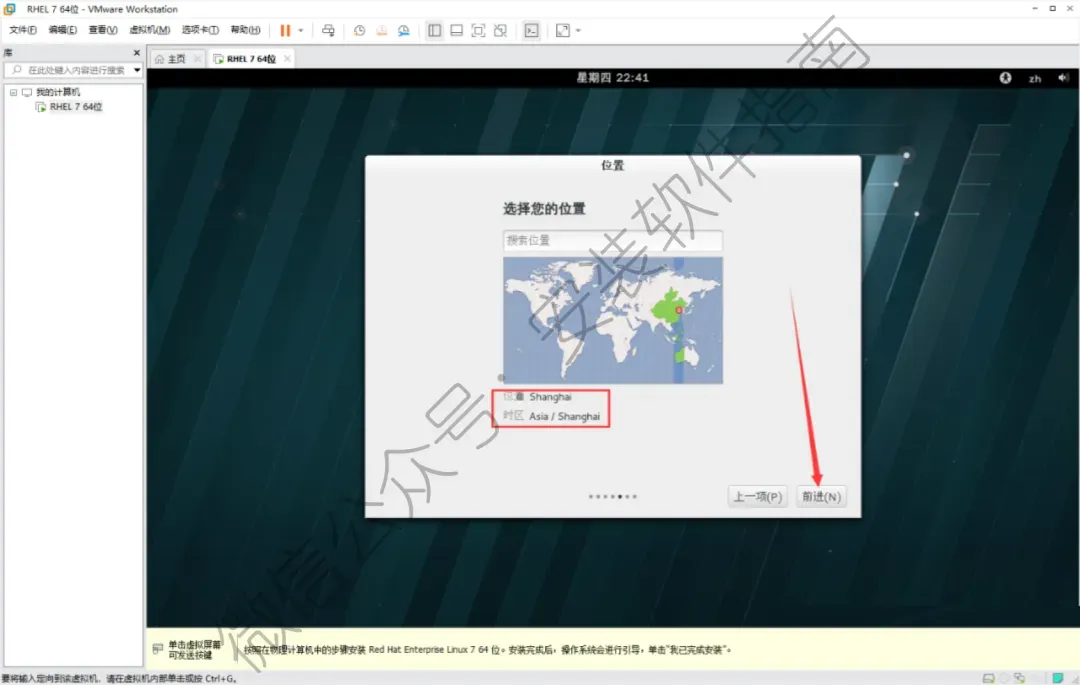1080x685 pixels.
Task: Enter full screen mode
Action: (x=478, y=30)
